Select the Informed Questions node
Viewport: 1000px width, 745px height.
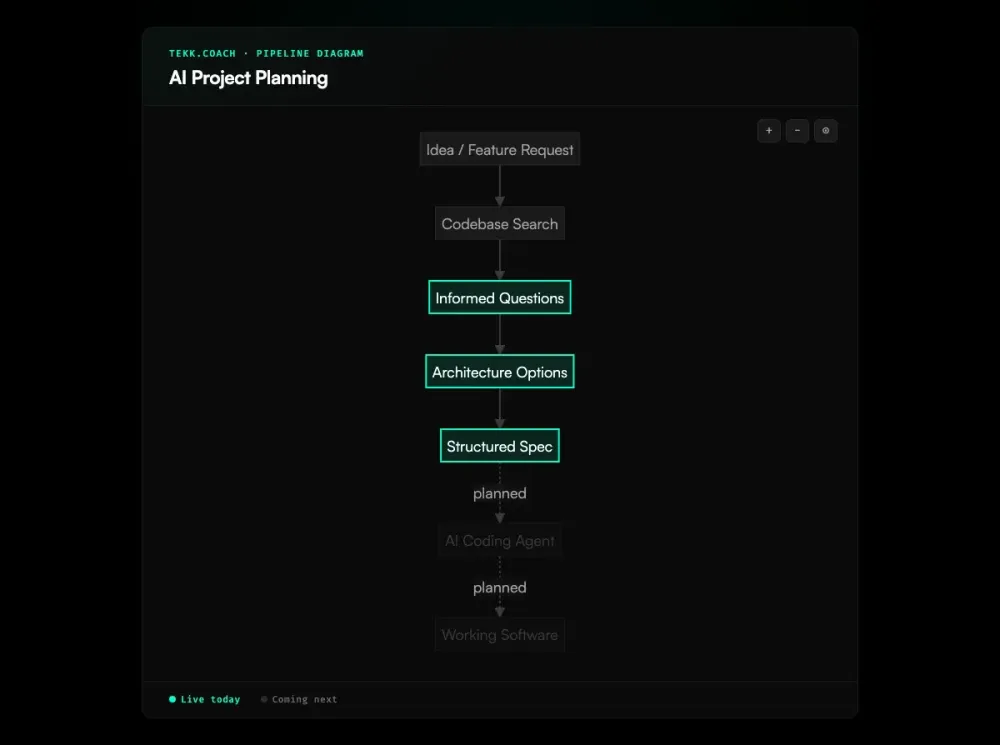[499, 297]
